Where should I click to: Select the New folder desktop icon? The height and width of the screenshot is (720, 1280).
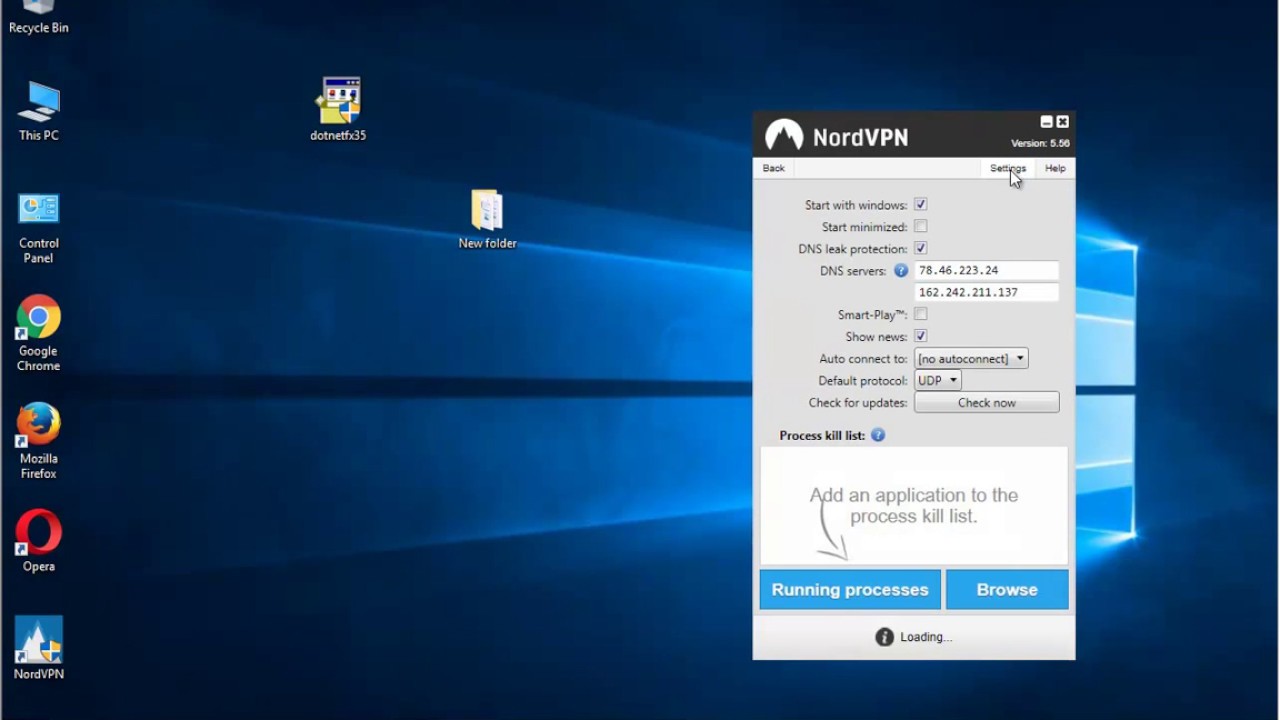(487, 219)
